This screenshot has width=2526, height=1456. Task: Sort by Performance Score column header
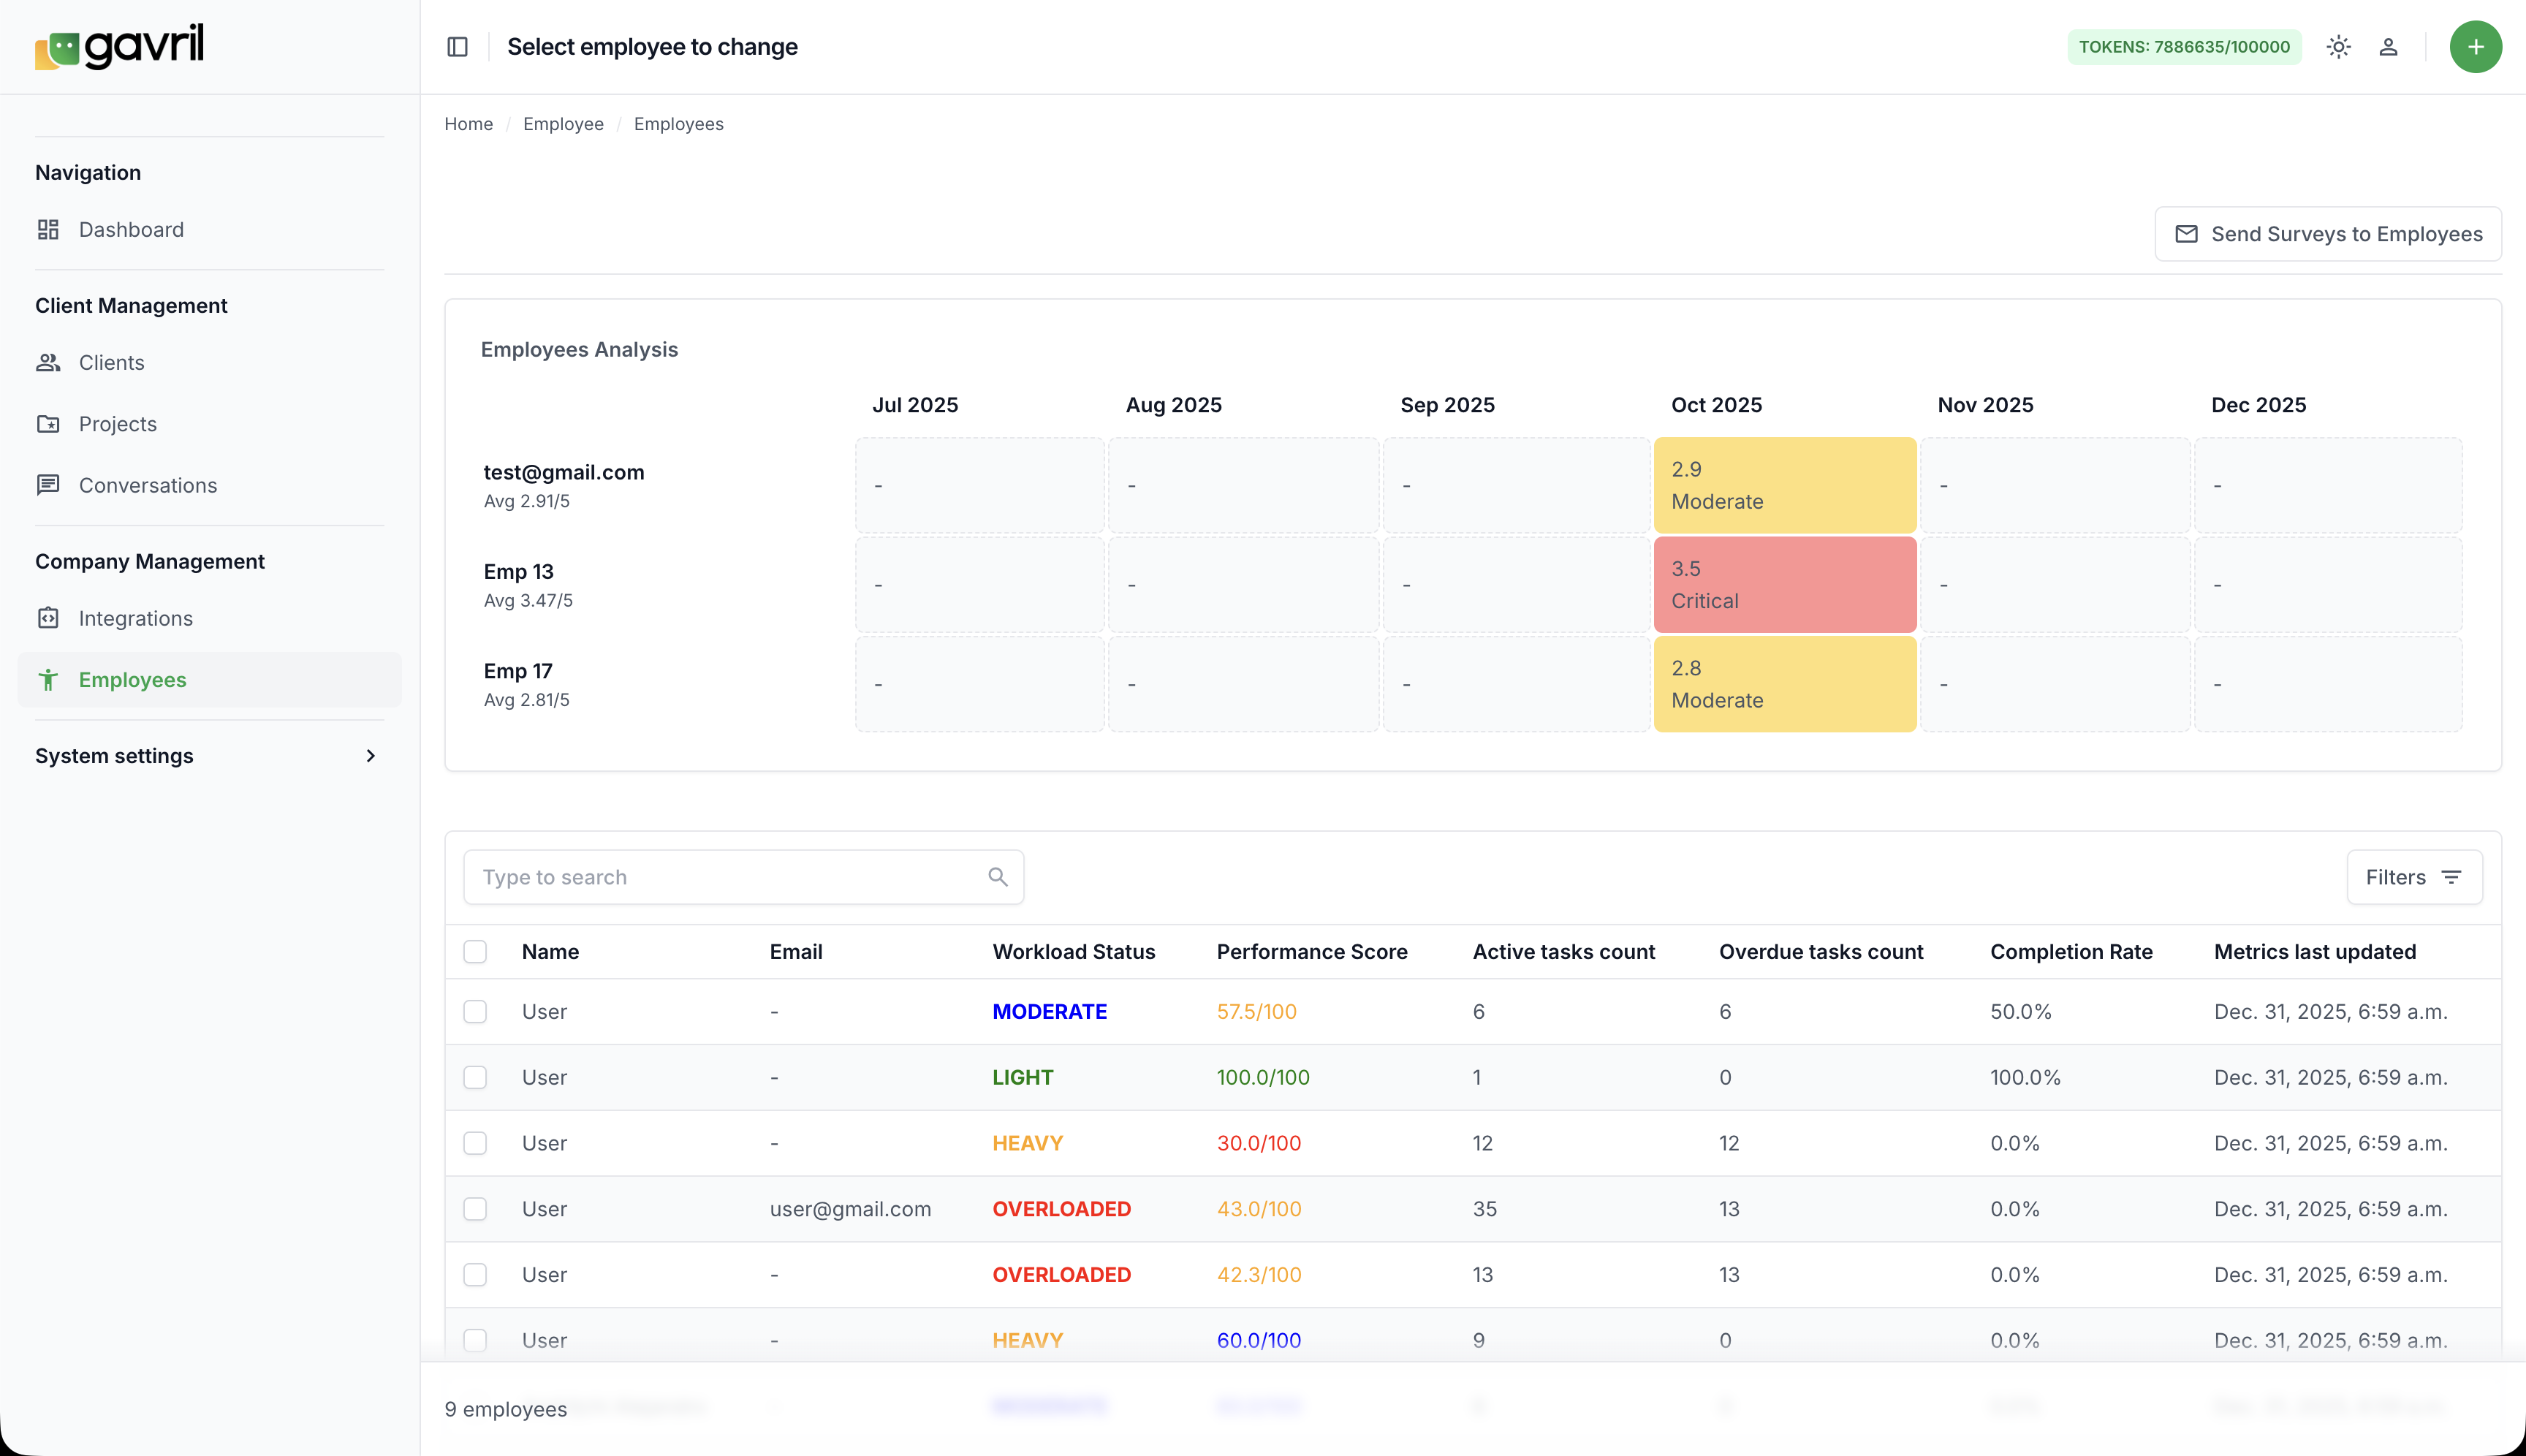1311,952
